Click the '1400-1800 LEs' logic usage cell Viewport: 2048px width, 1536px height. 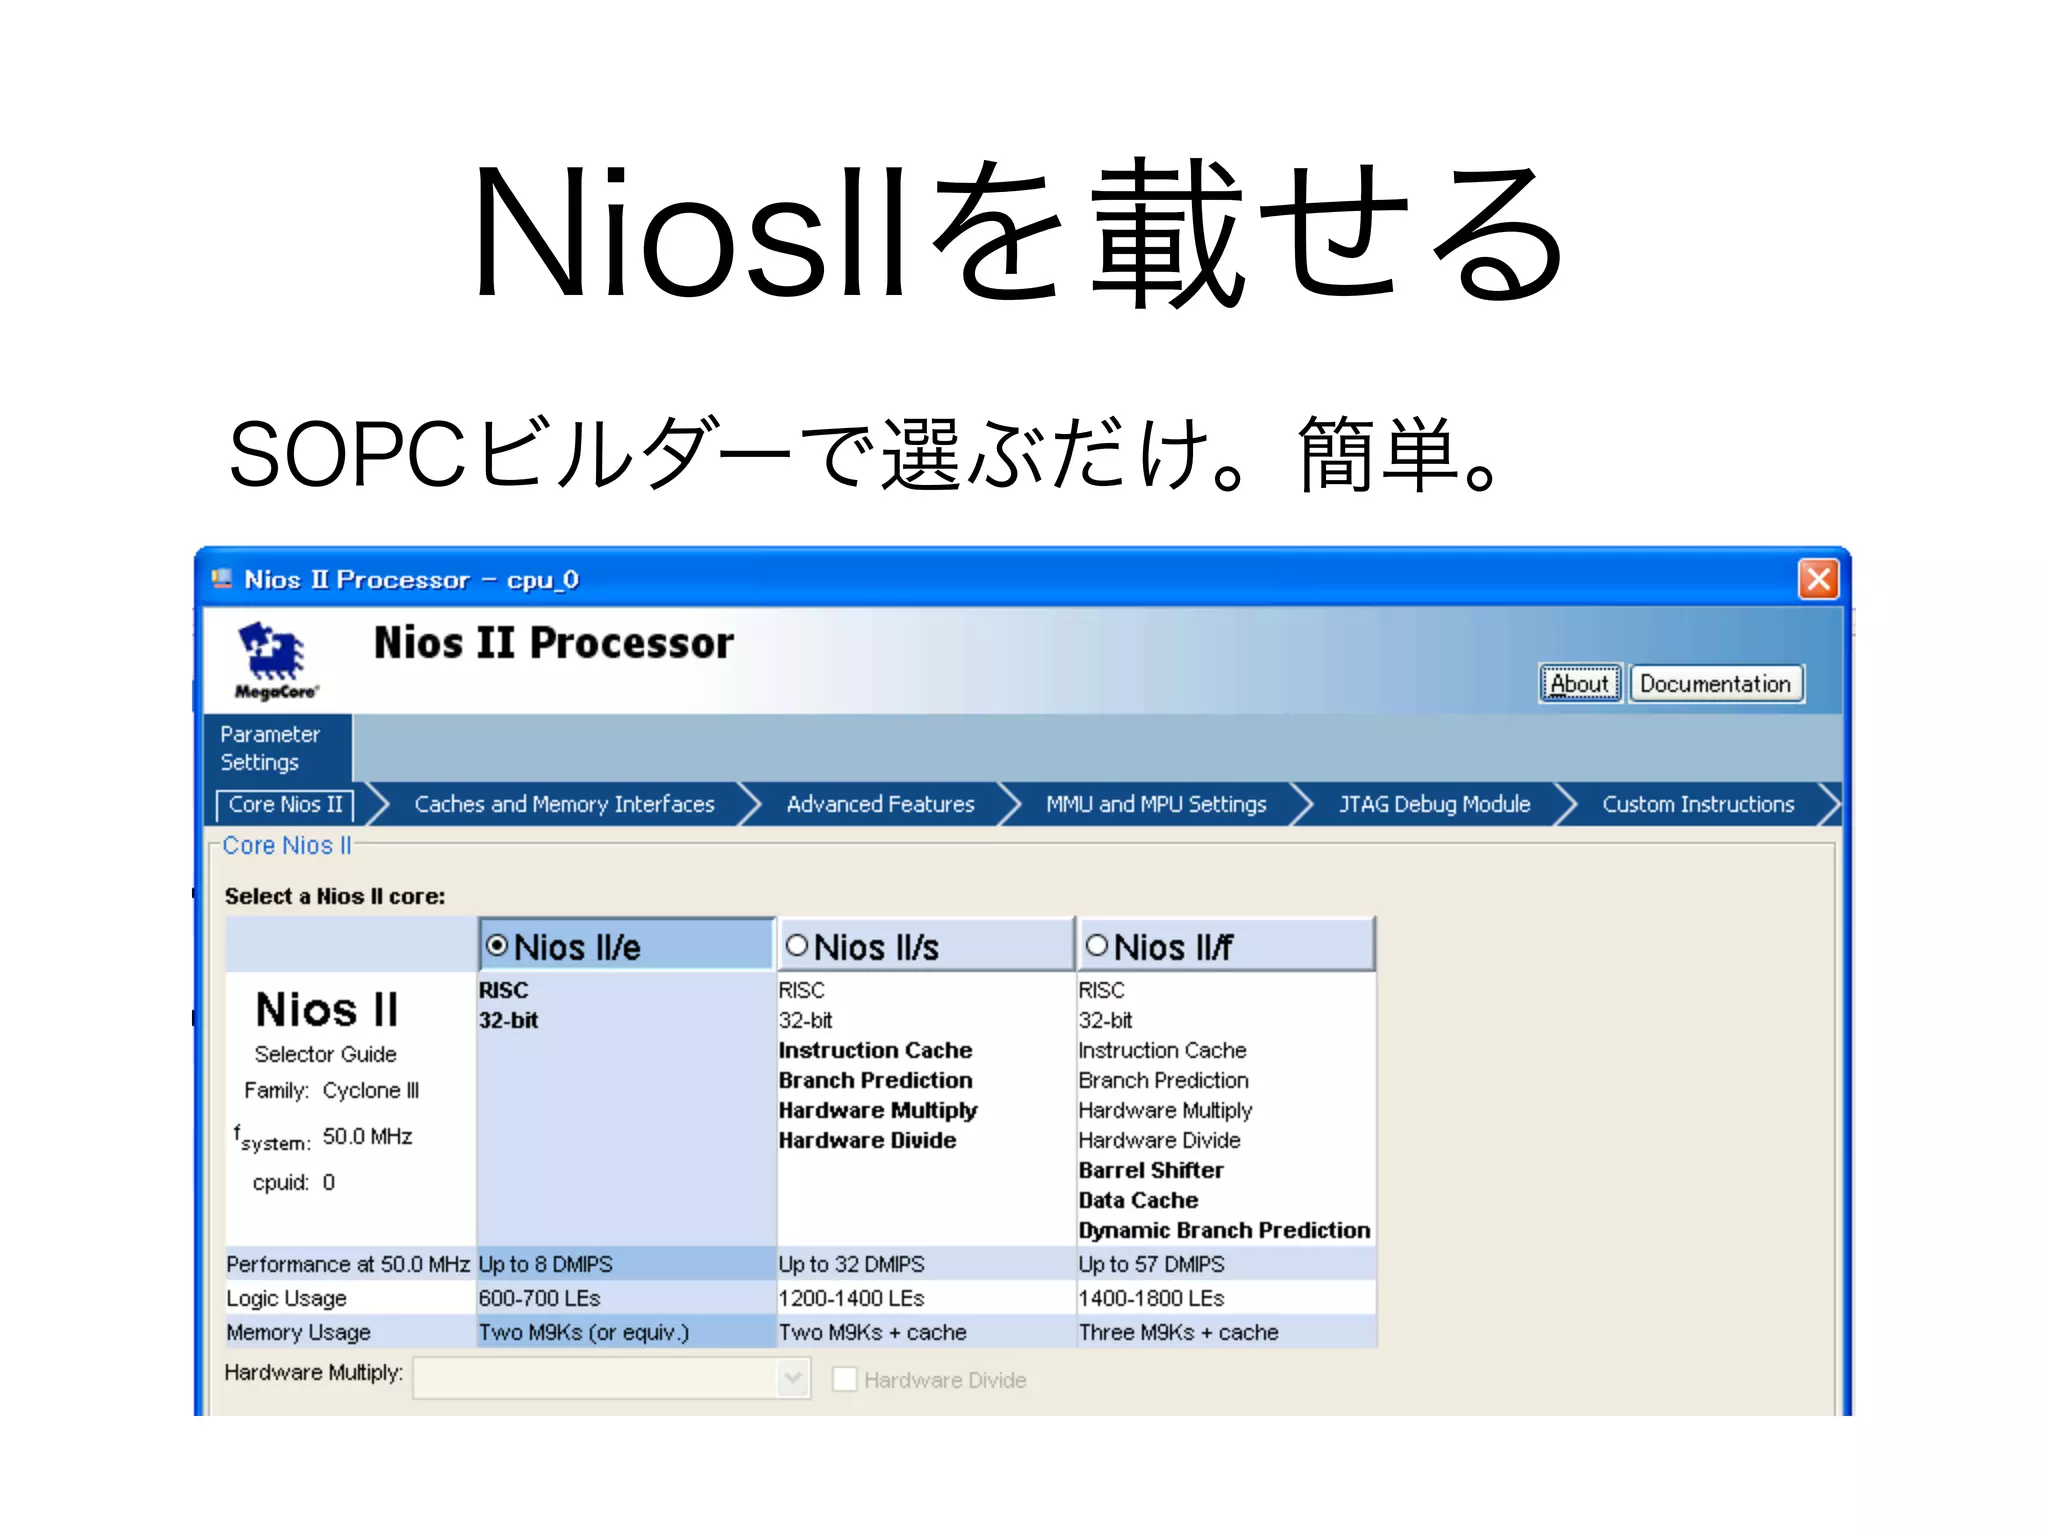(x=1226, y=1298)
